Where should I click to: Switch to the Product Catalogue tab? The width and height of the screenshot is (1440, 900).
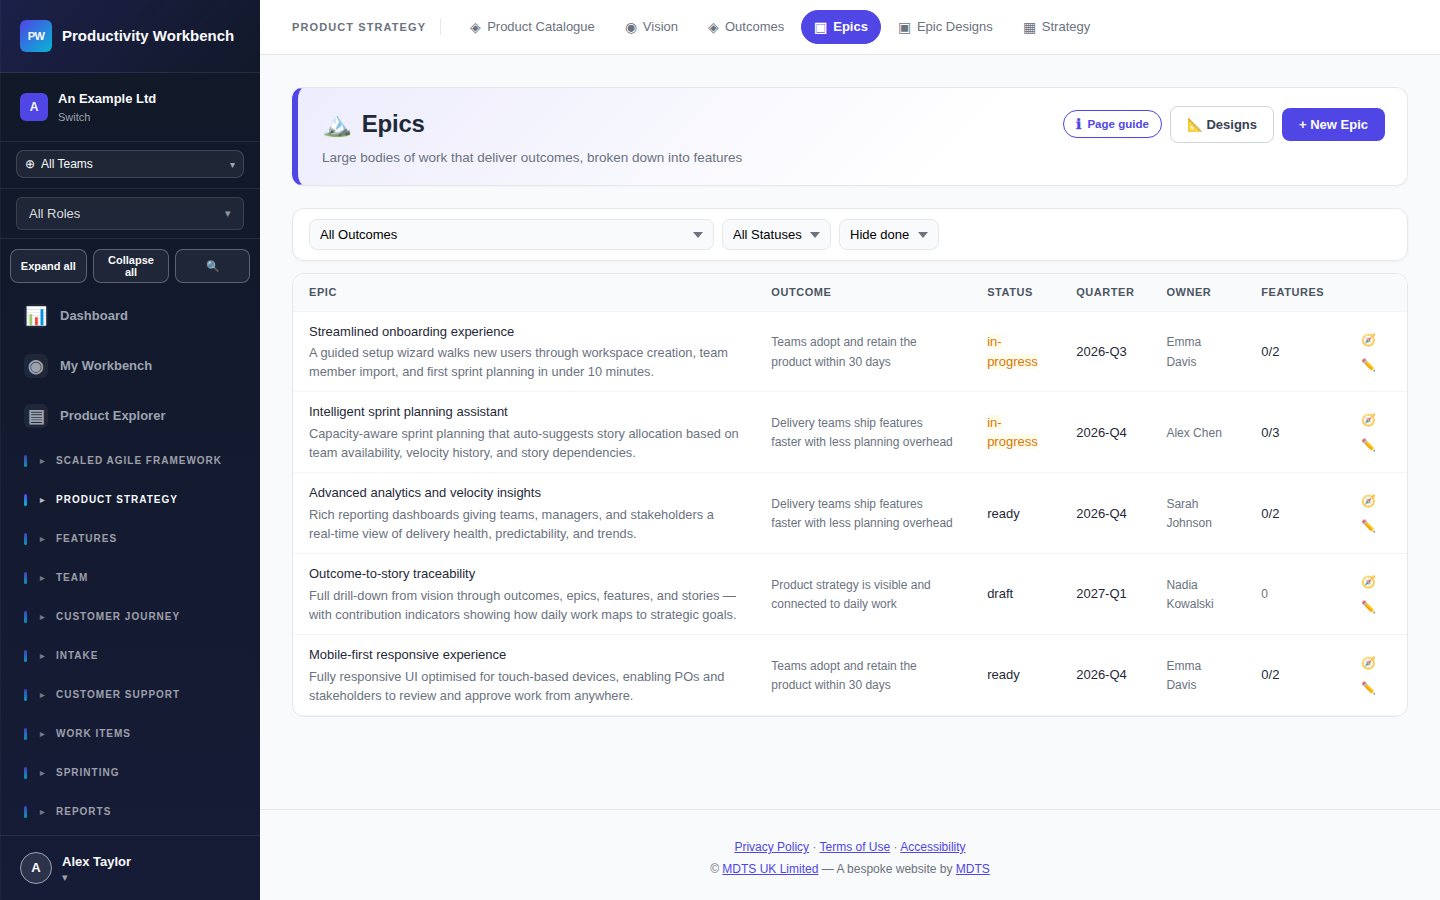click(532, 27)
